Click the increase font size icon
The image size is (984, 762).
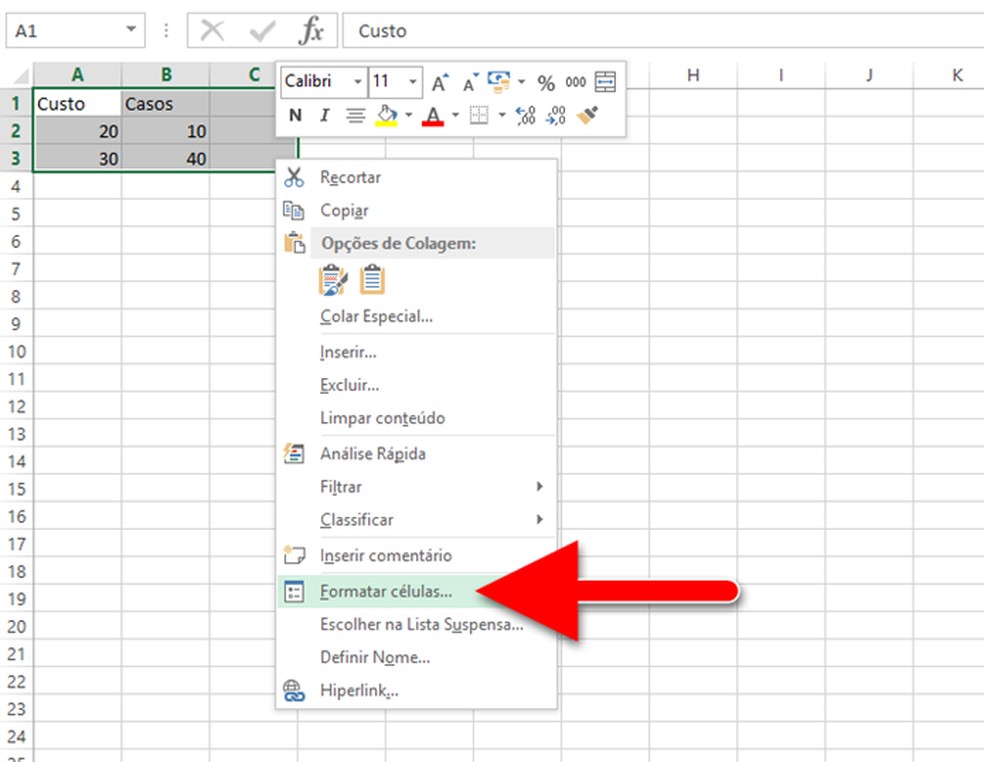coord(440,83)
